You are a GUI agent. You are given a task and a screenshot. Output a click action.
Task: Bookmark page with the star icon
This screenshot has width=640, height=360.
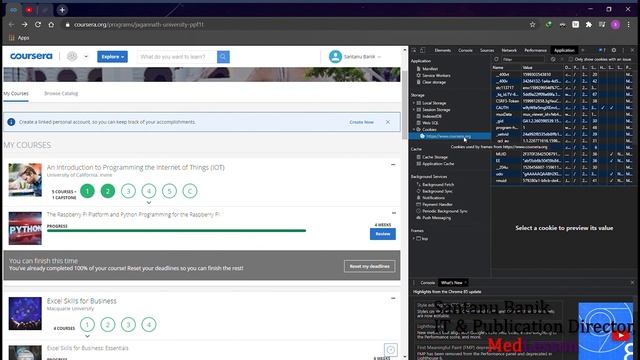[532, 24]
